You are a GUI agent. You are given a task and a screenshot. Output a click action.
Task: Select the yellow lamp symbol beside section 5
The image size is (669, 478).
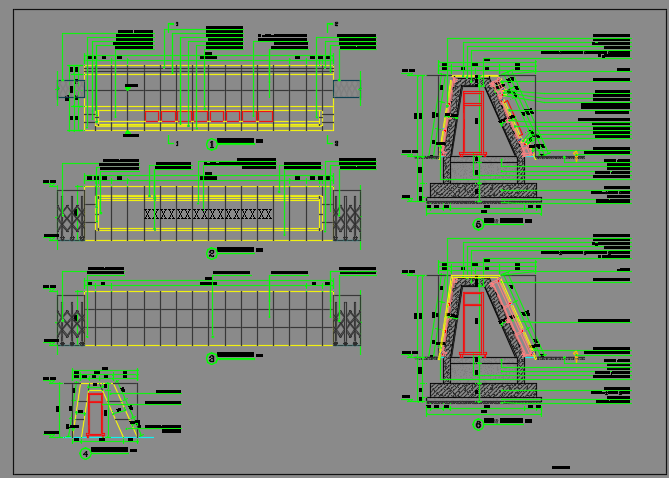click(576, 155)
